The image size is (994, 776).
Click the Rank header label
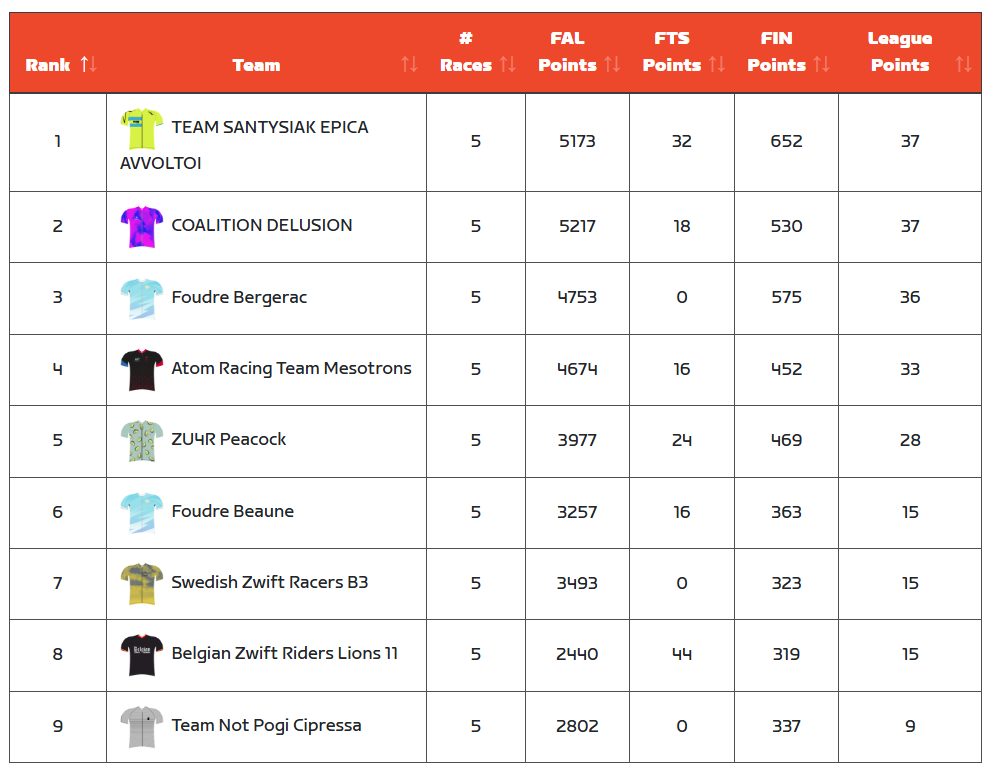[x=48, y=65]
